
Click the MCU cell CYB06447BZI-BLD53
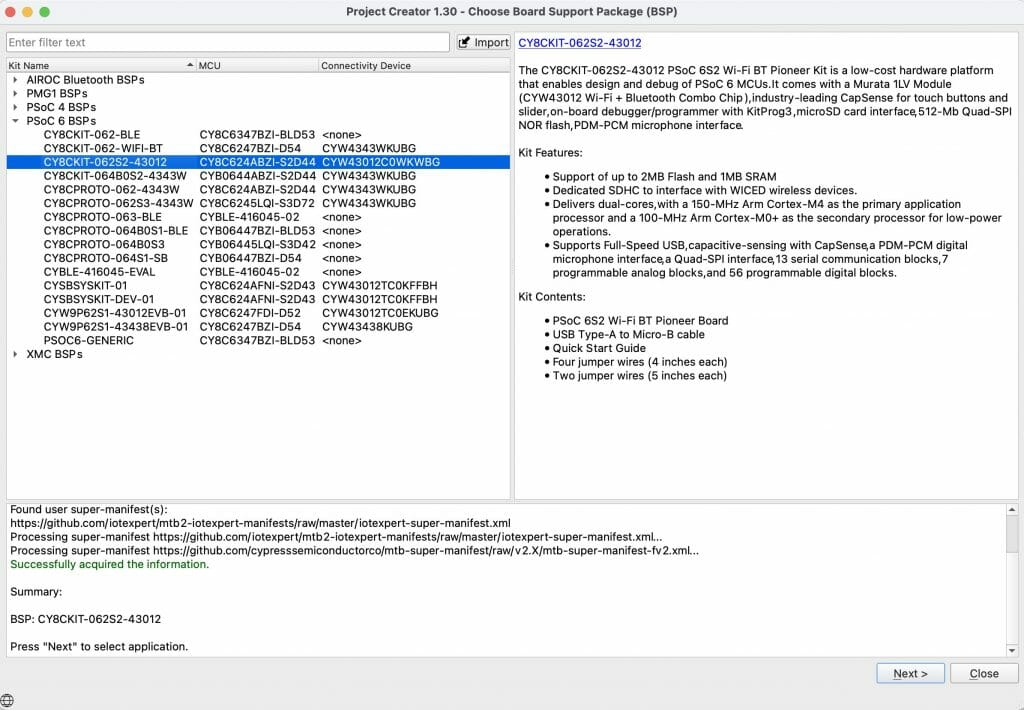pos(257,231)
